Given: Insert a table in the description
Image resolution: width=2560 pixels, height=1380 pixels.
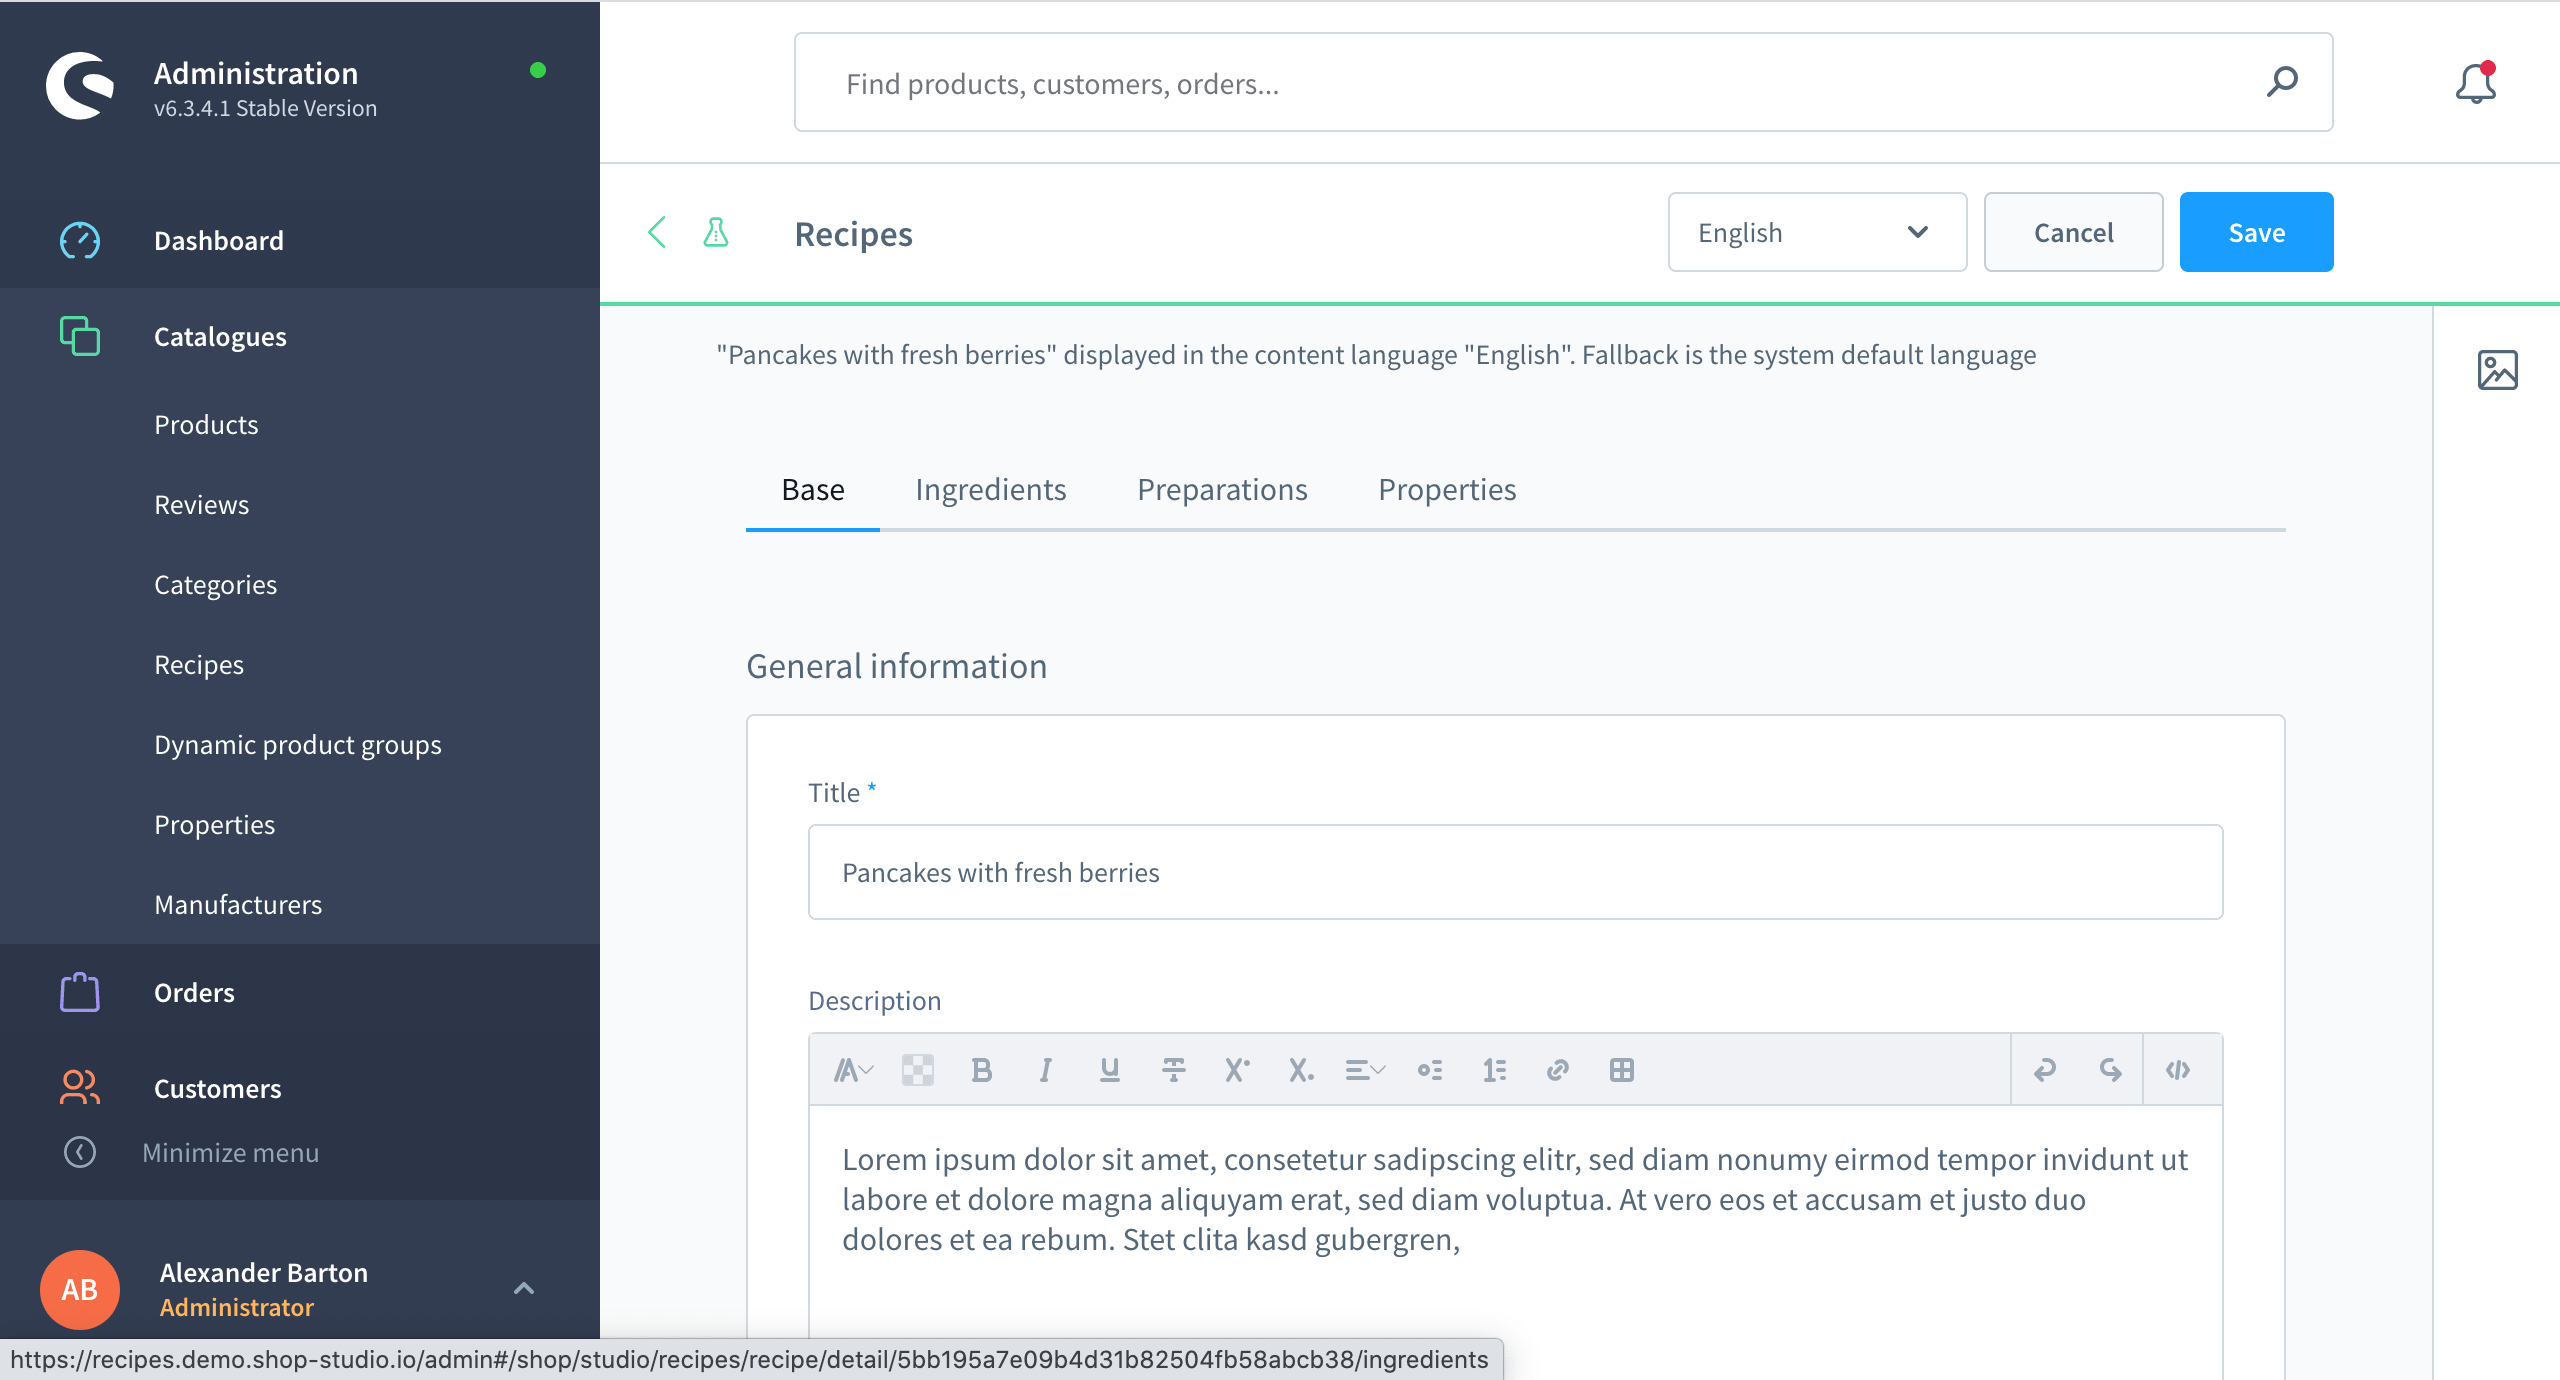Looking at the screenshot, I should coord(1621,1070).
